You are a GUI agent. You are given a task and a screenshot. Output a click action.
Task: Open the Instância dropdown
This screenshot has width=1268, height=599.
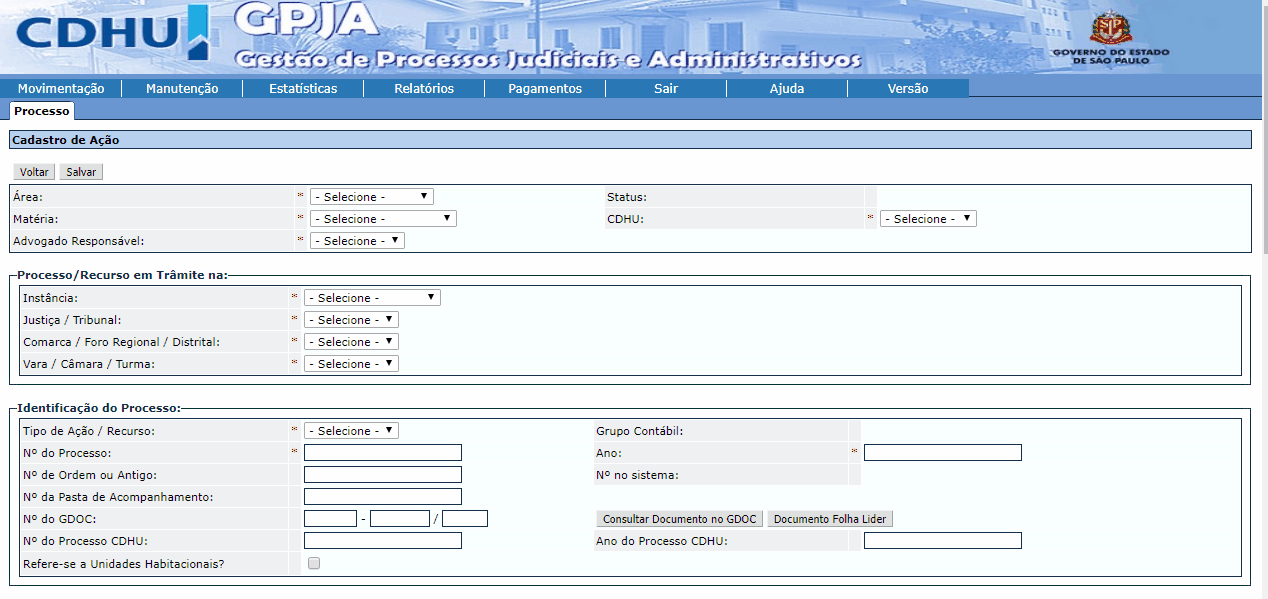pos(372,298)
